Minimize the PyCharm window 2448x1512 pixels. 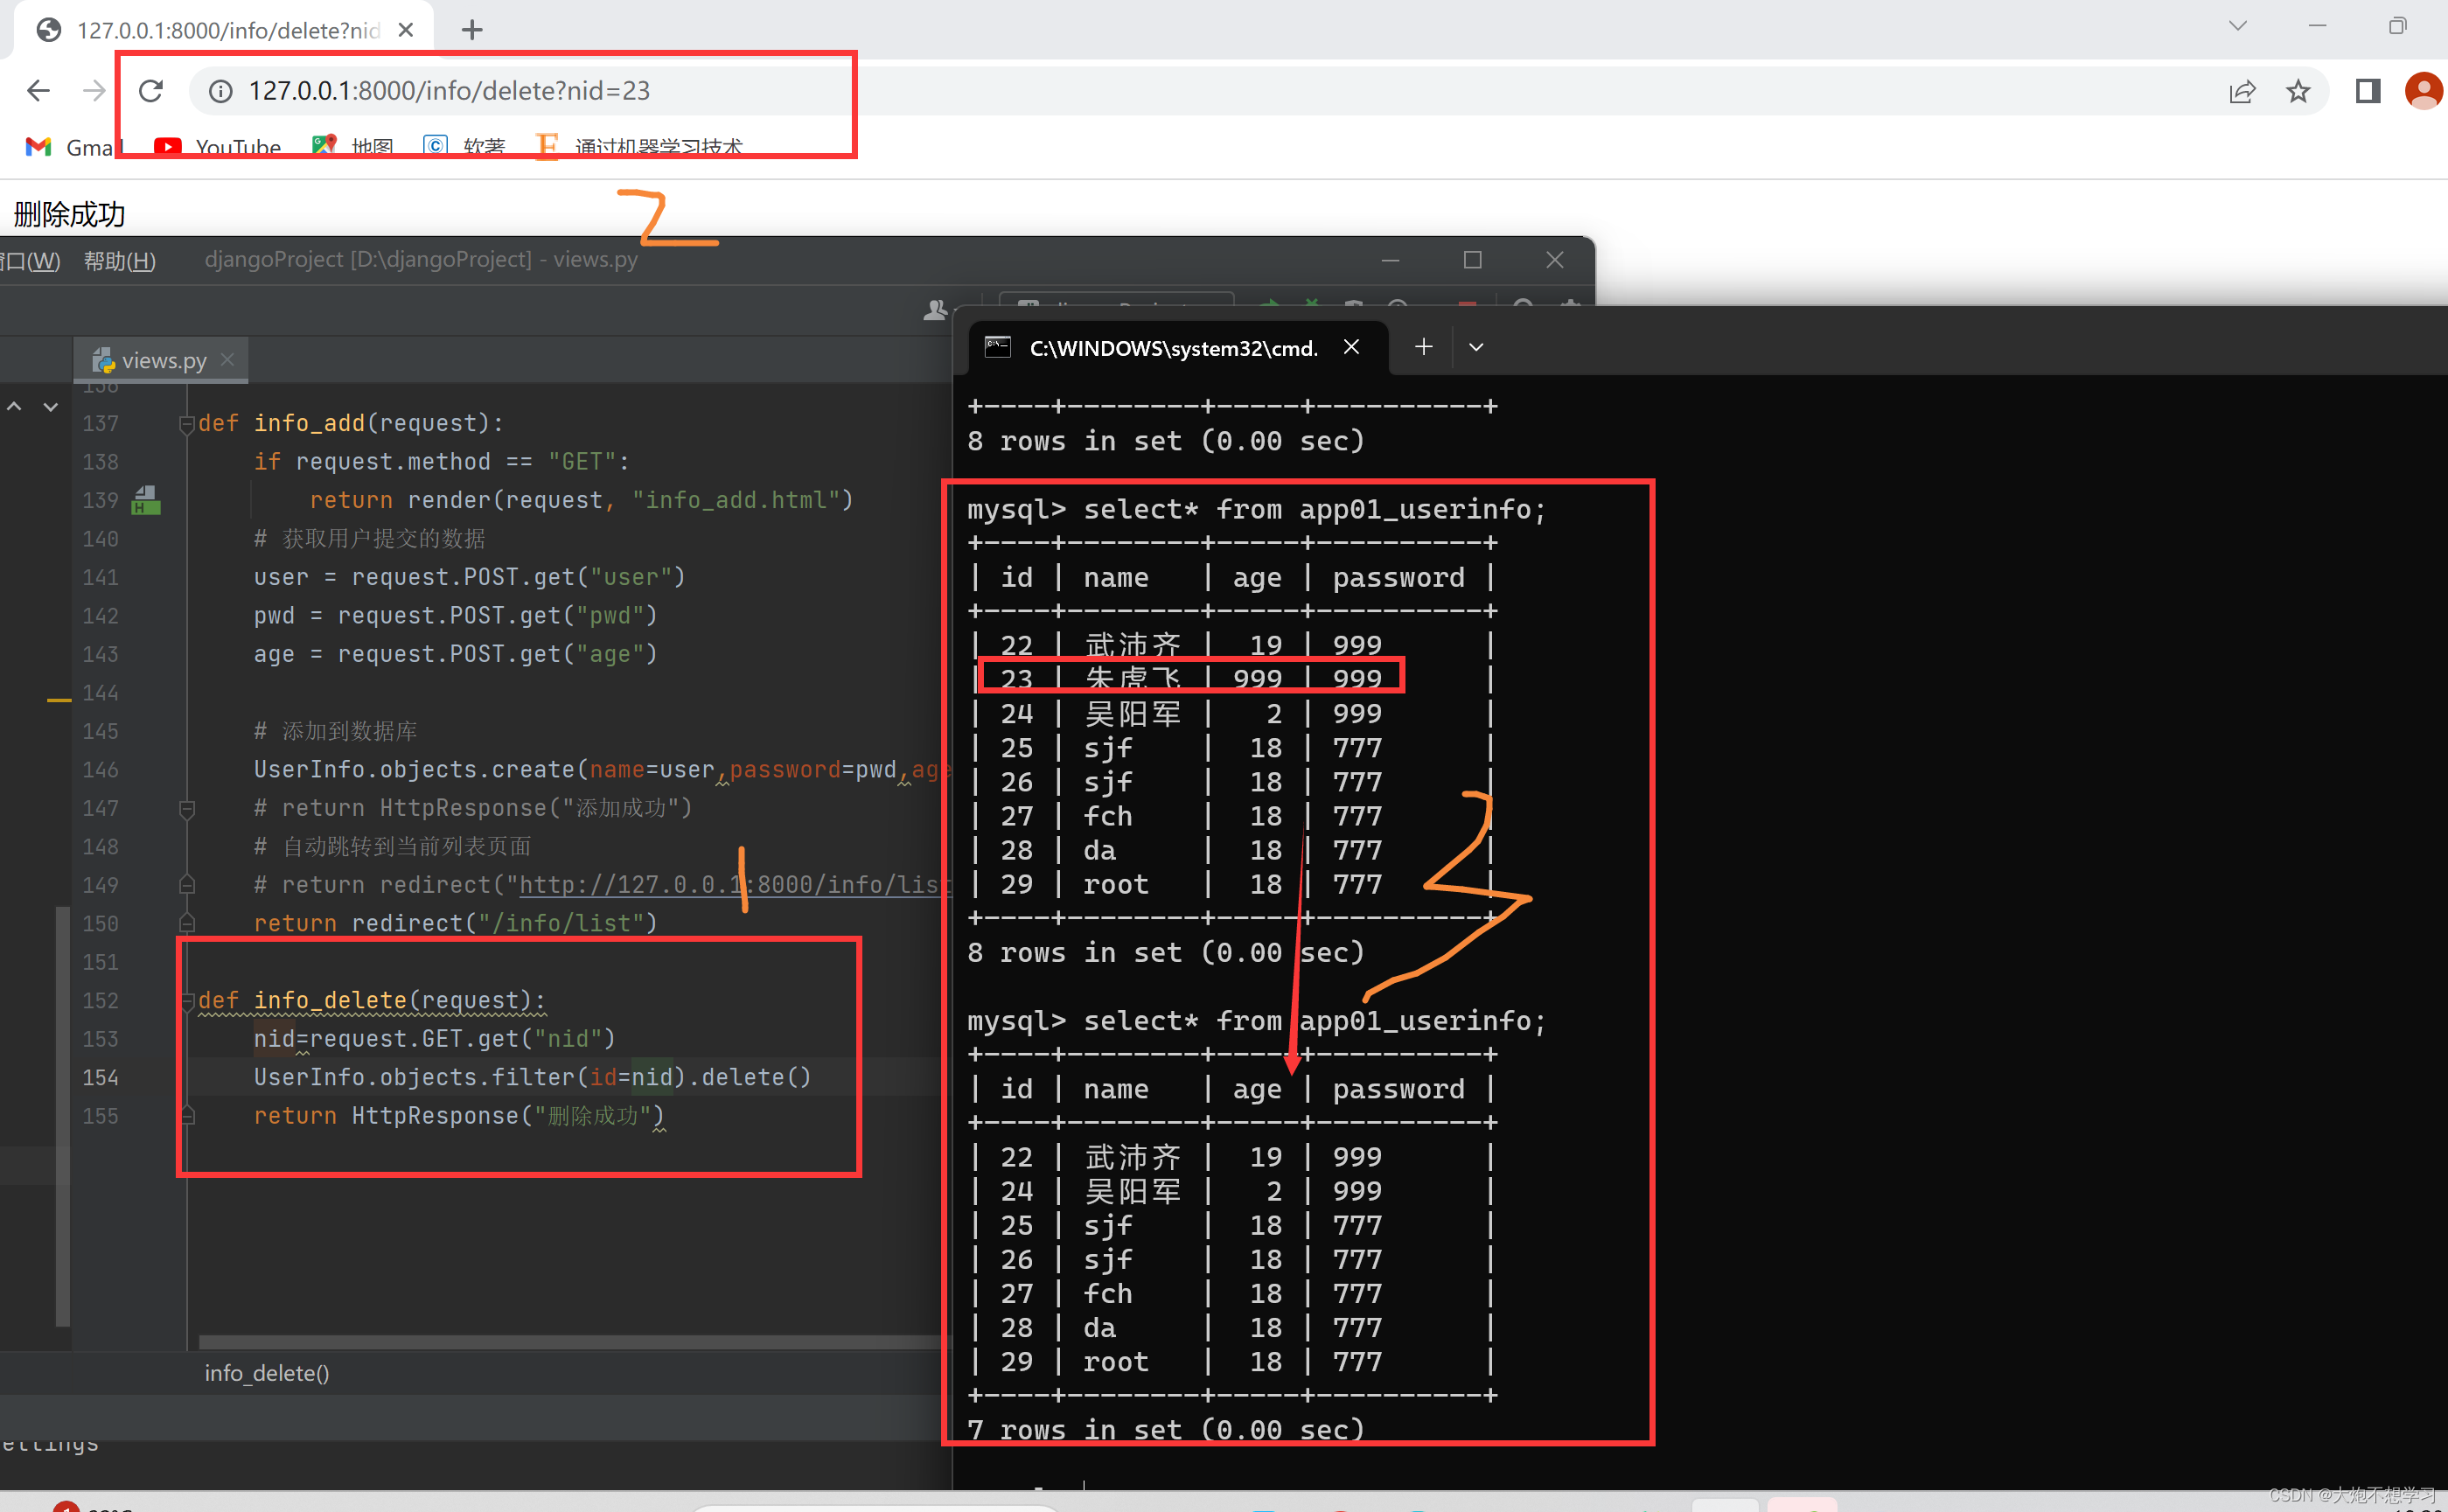1390,260
